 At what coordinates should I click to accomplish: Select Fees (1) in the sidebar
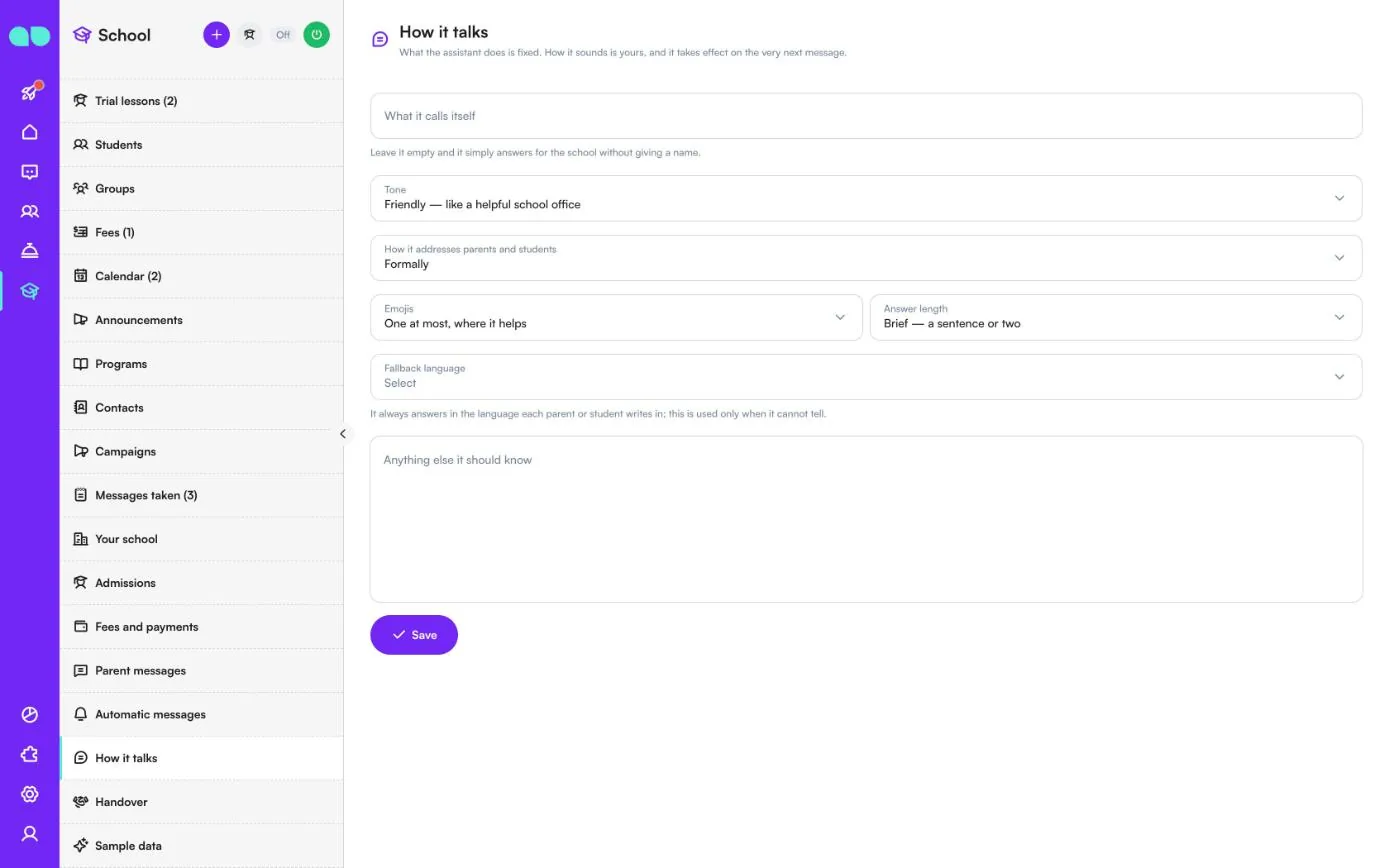pyautogui.click(x=201, y=232)
